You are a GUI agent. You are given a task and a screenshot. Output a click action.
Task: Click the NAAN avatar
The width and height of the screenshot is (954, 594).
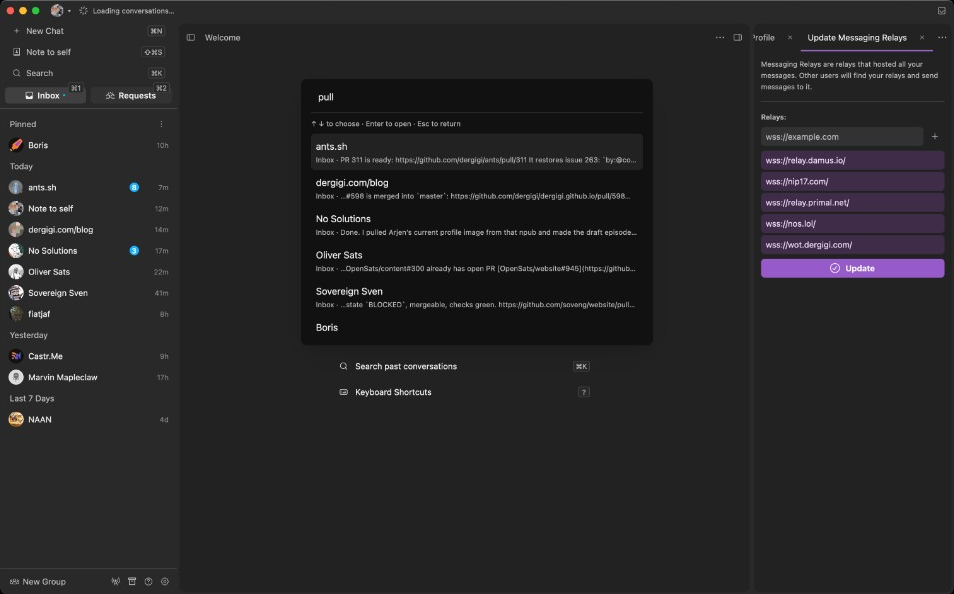(x=16, y=420)
